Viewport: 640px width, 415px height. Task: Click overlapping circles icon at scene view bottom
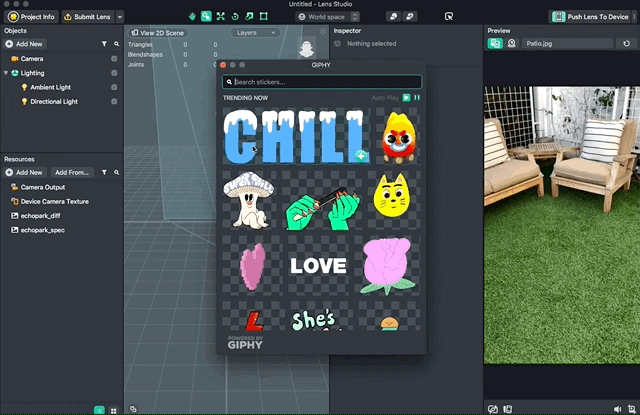pyautogui.click(x=133, y=409)
